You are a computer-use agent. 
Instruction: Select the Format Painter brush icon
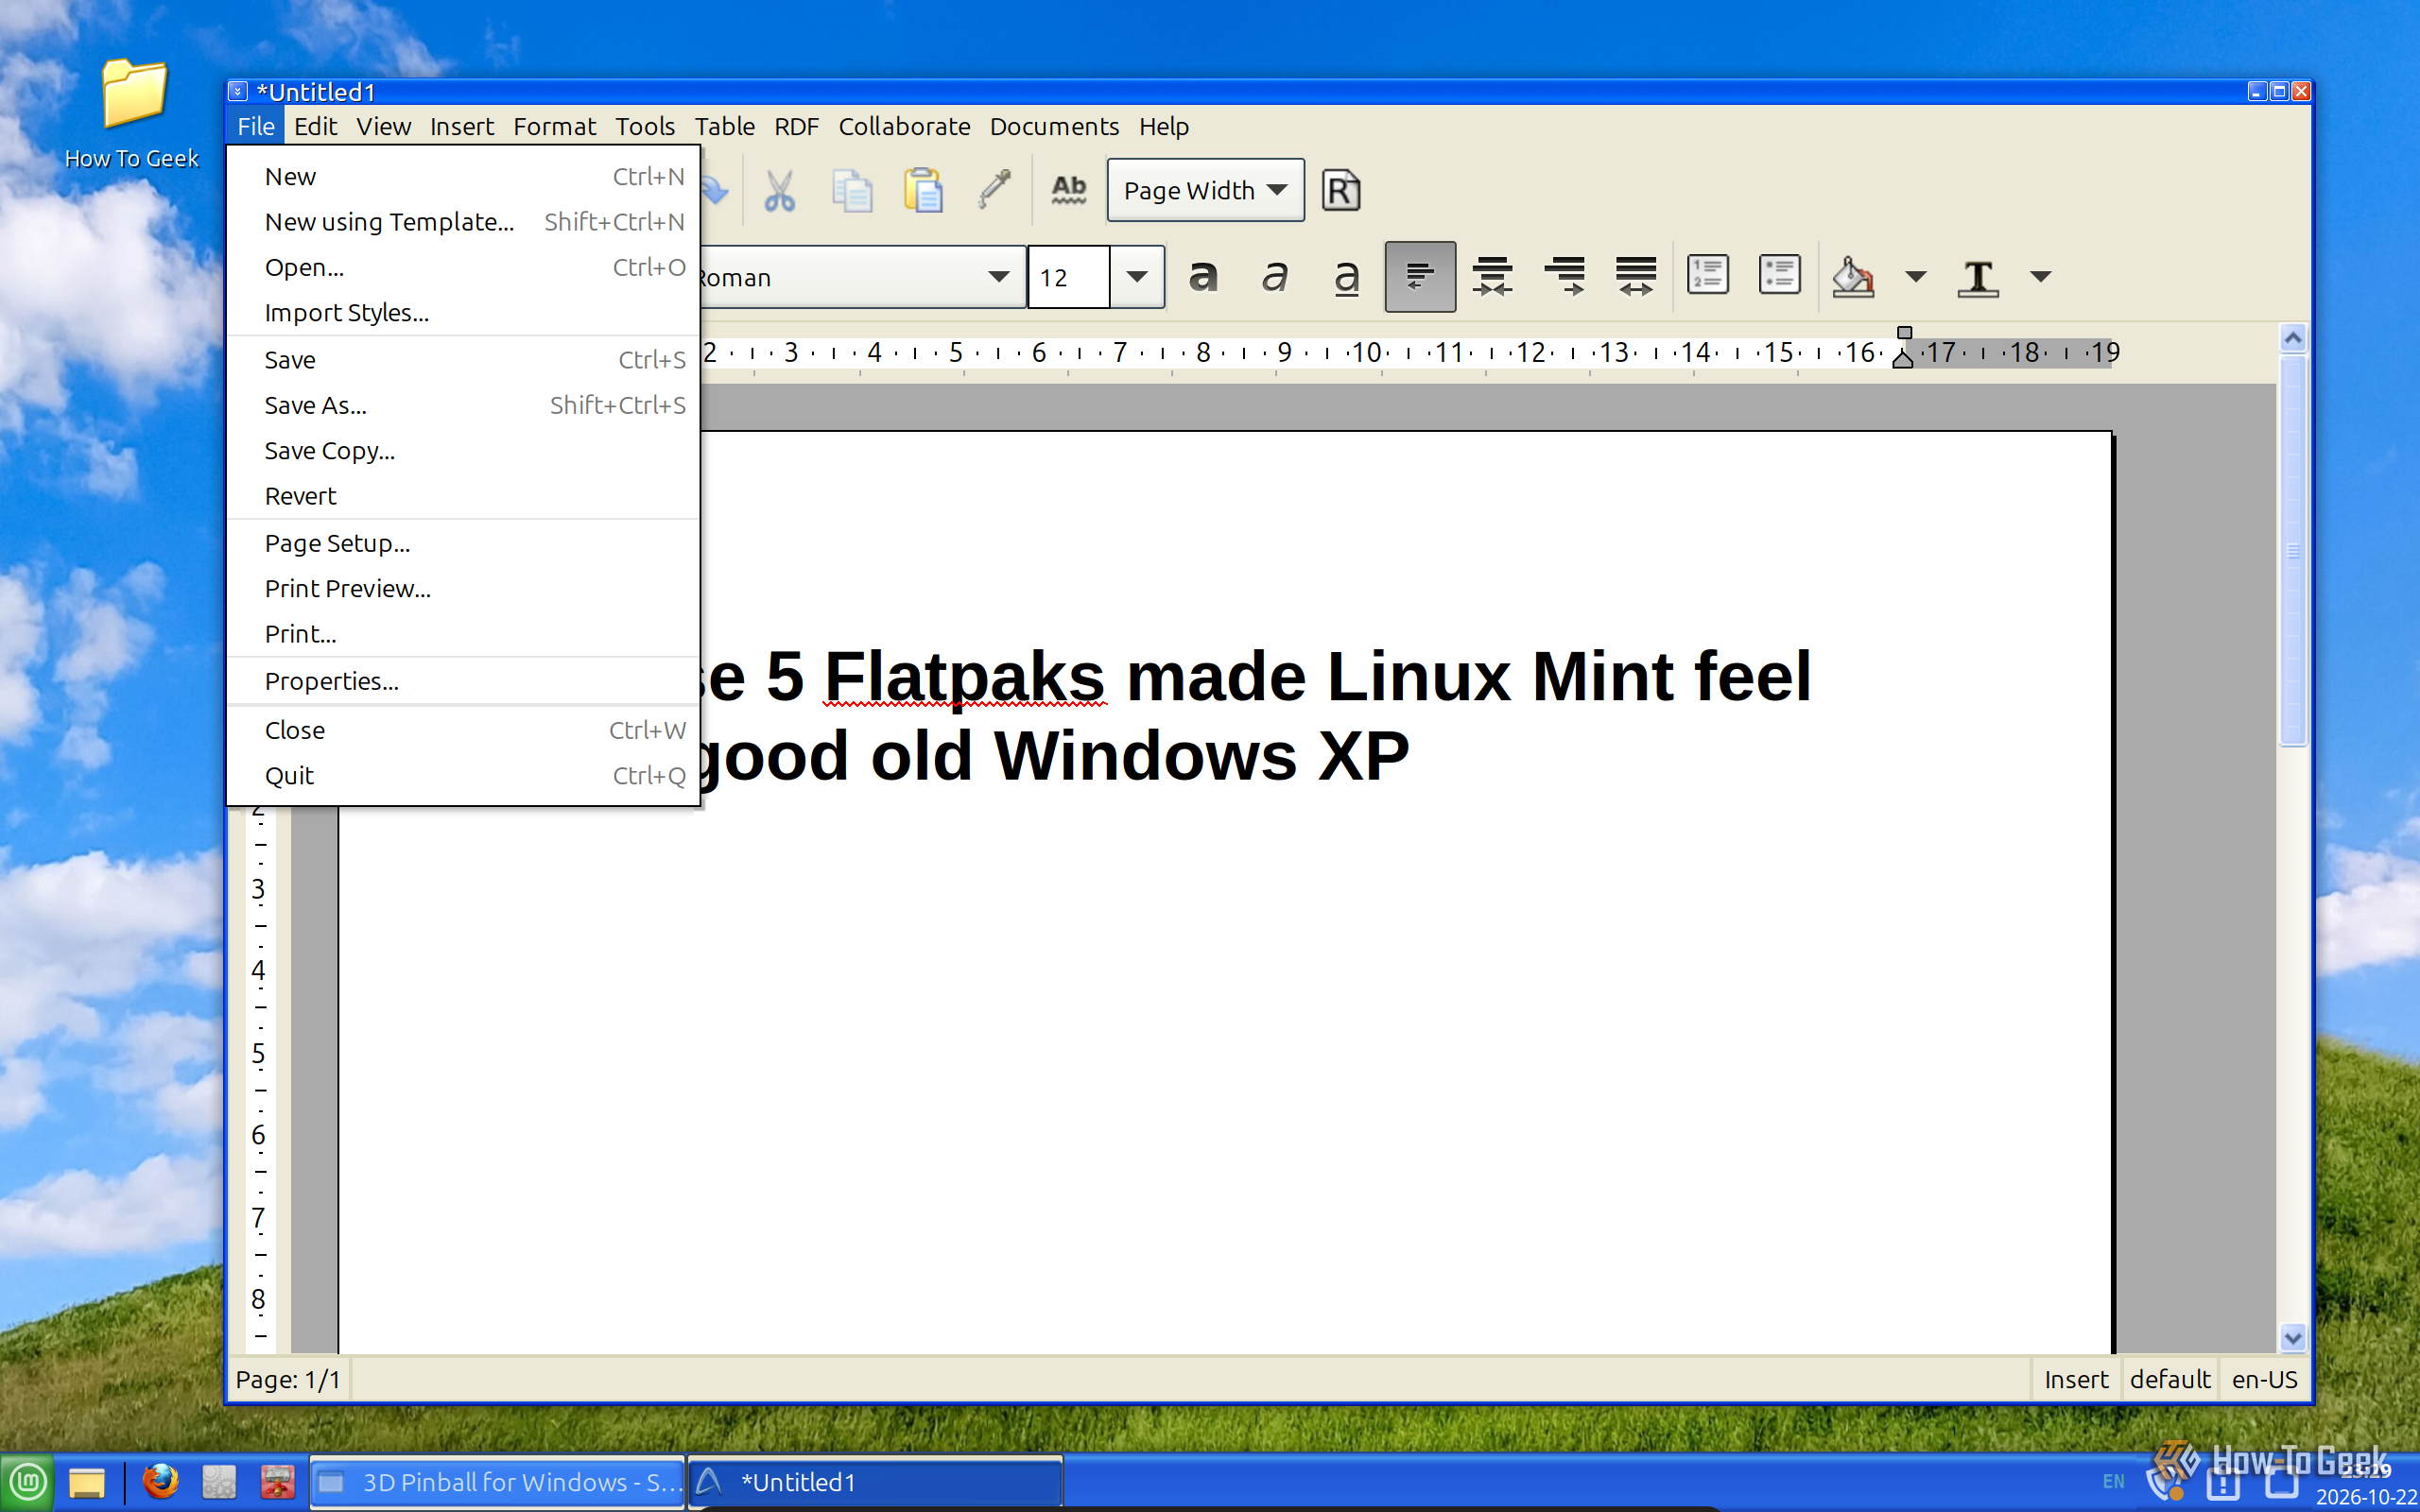pos(994,190)
